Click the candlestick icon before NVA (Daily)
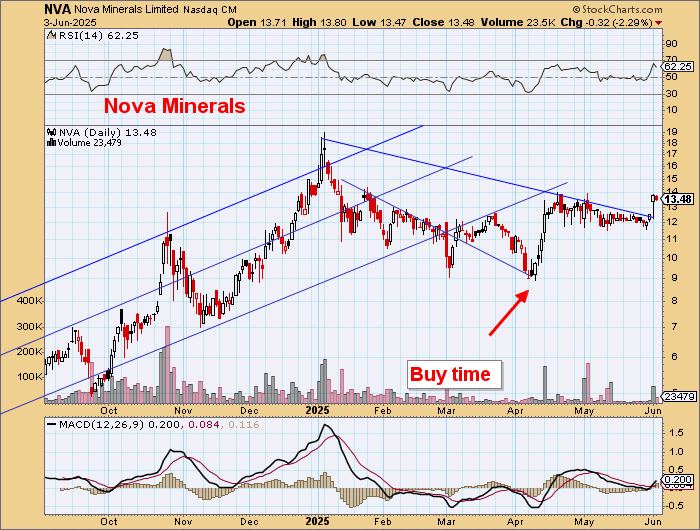The height and width of the screenshot is (530, 700). 52,133
